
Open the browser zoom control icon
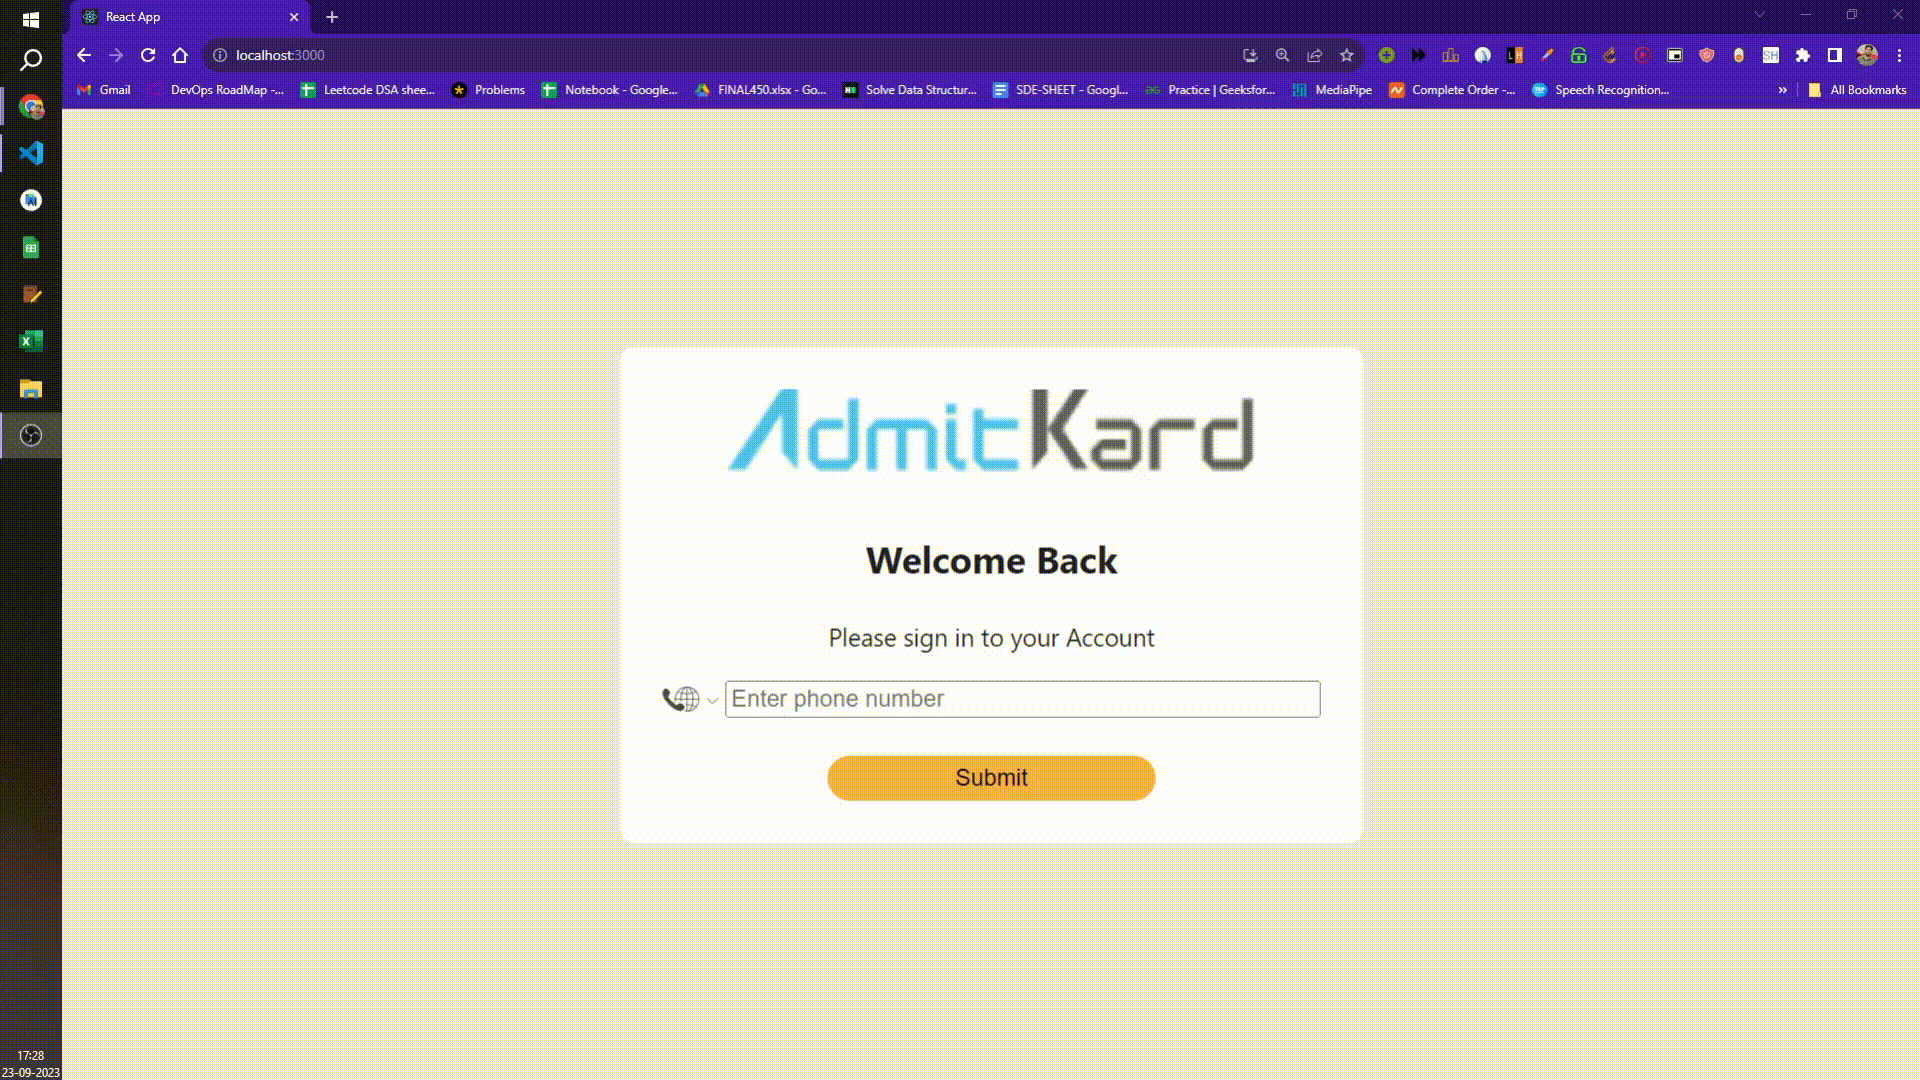[1283, 55]
